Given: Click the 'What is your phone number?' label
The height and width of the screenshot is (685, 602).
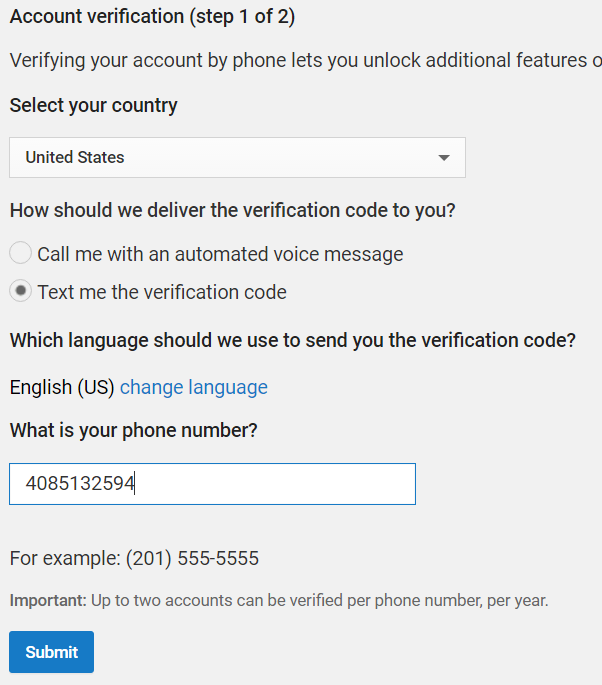Looking at the screenshot, I should (x=133, y=430).
